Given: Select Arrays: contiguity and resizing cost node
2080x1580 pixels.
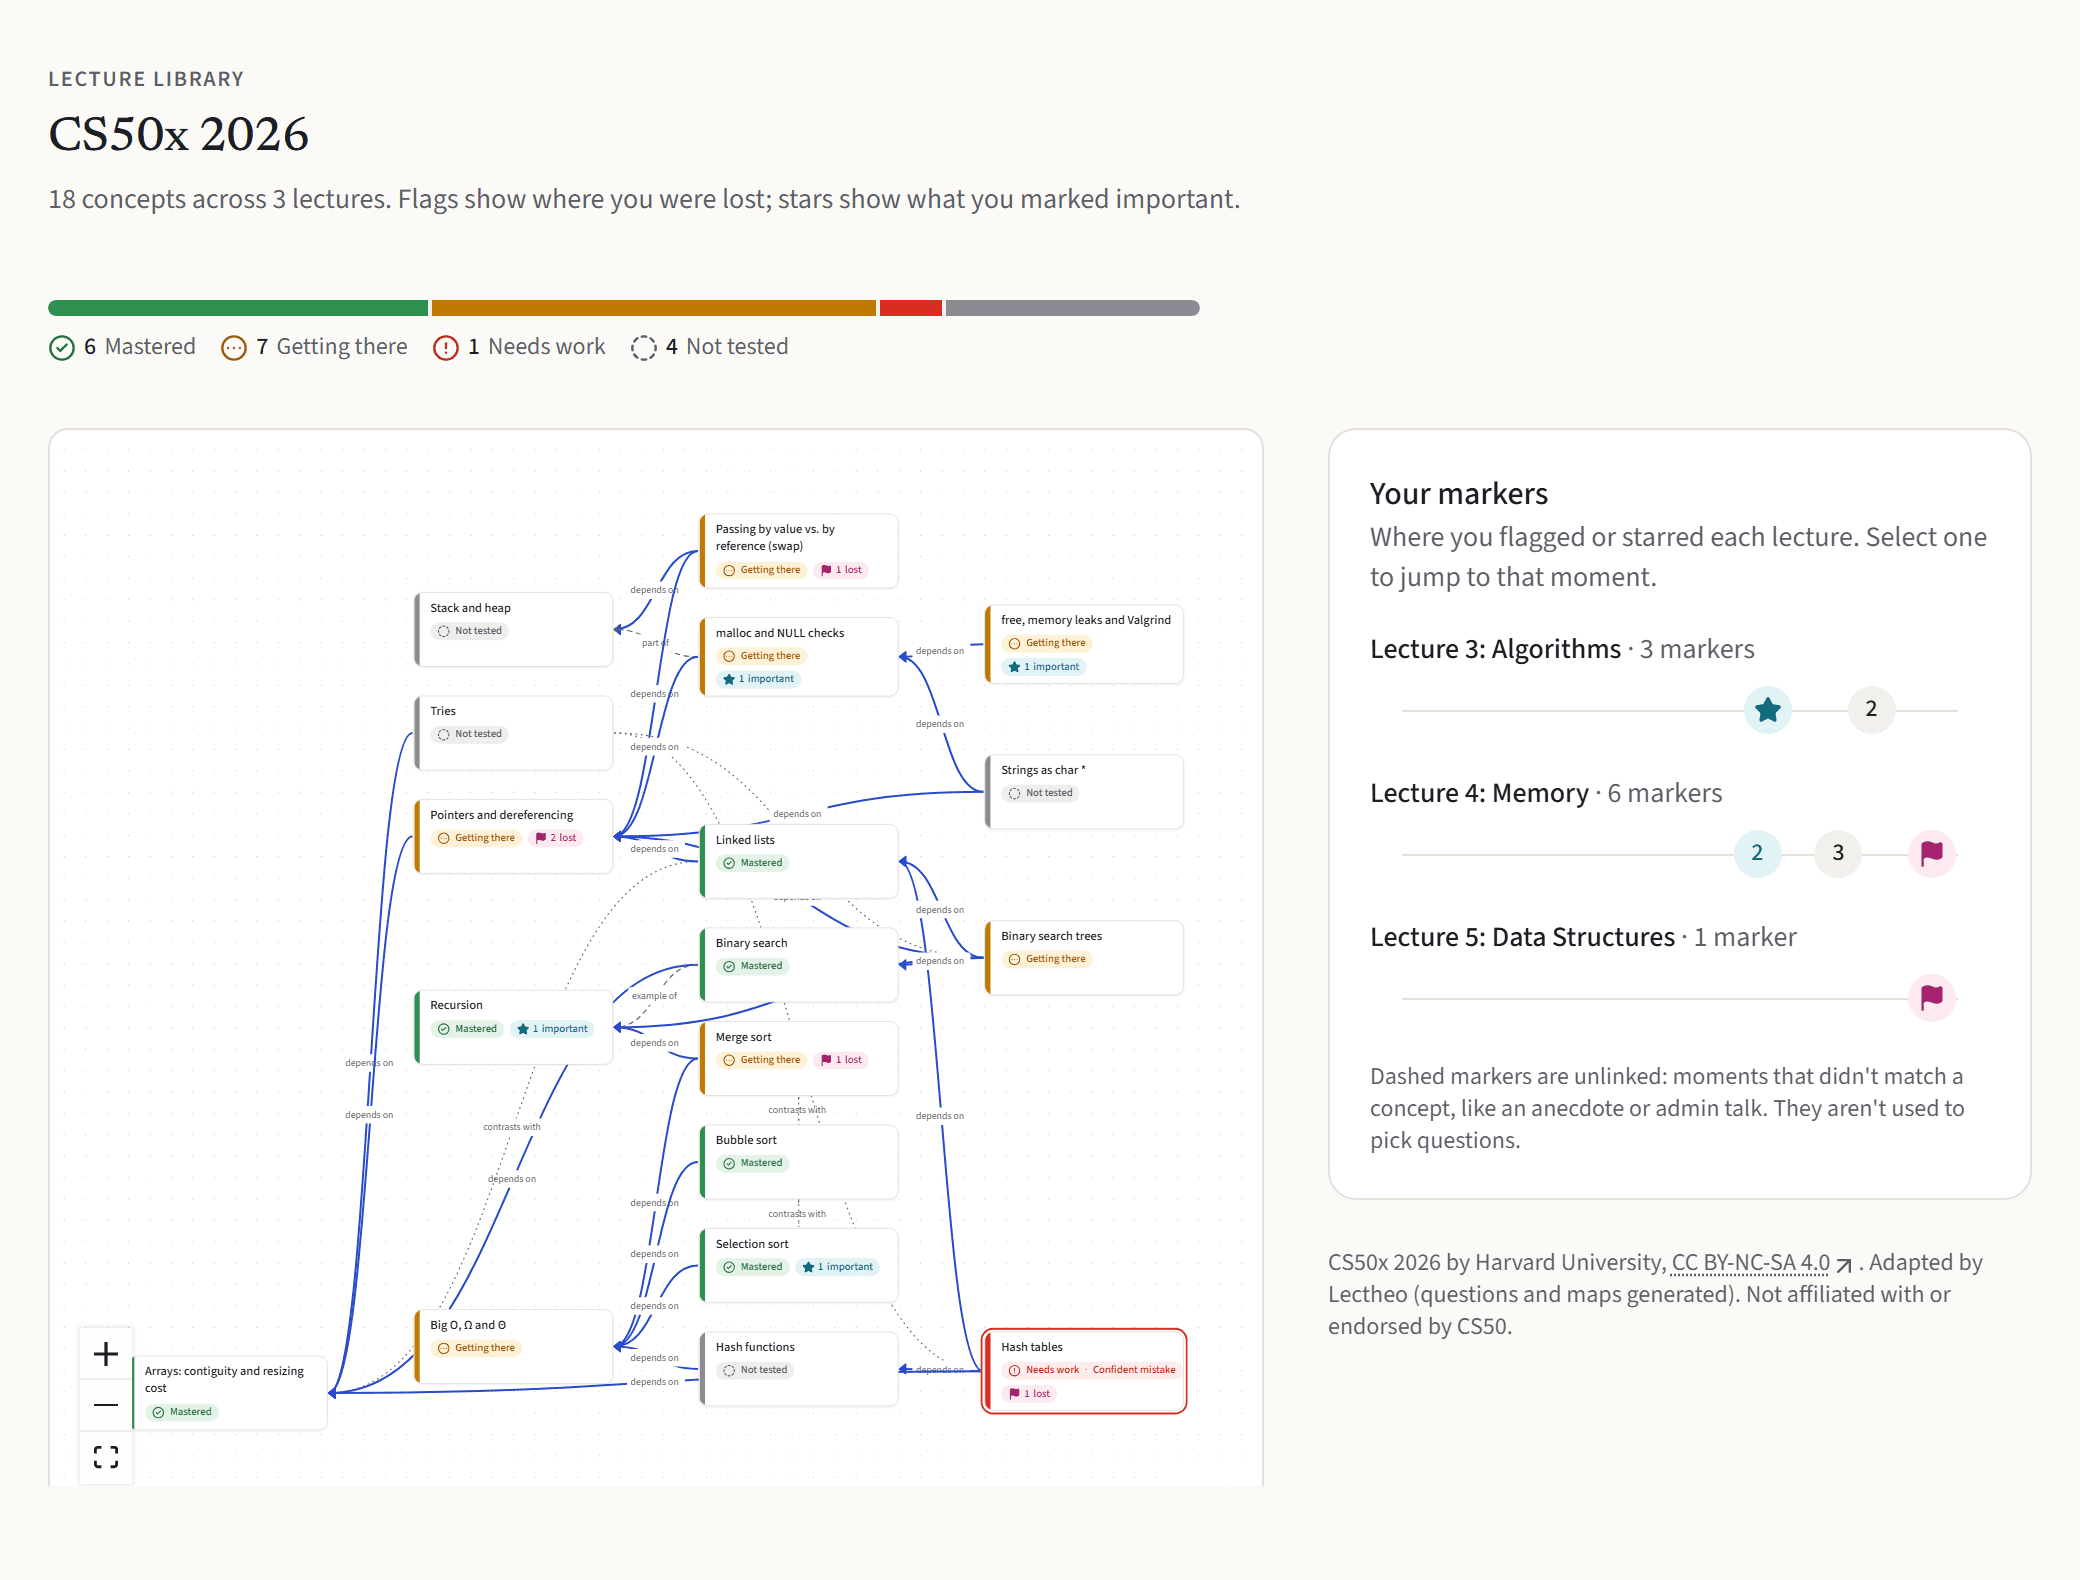Looking at the screenshot, I should [229, 1391].
